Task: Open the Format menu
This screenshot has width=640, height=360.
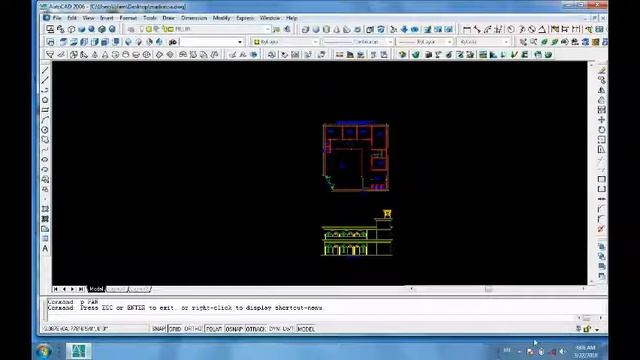Action: click(x=128, y=18)
